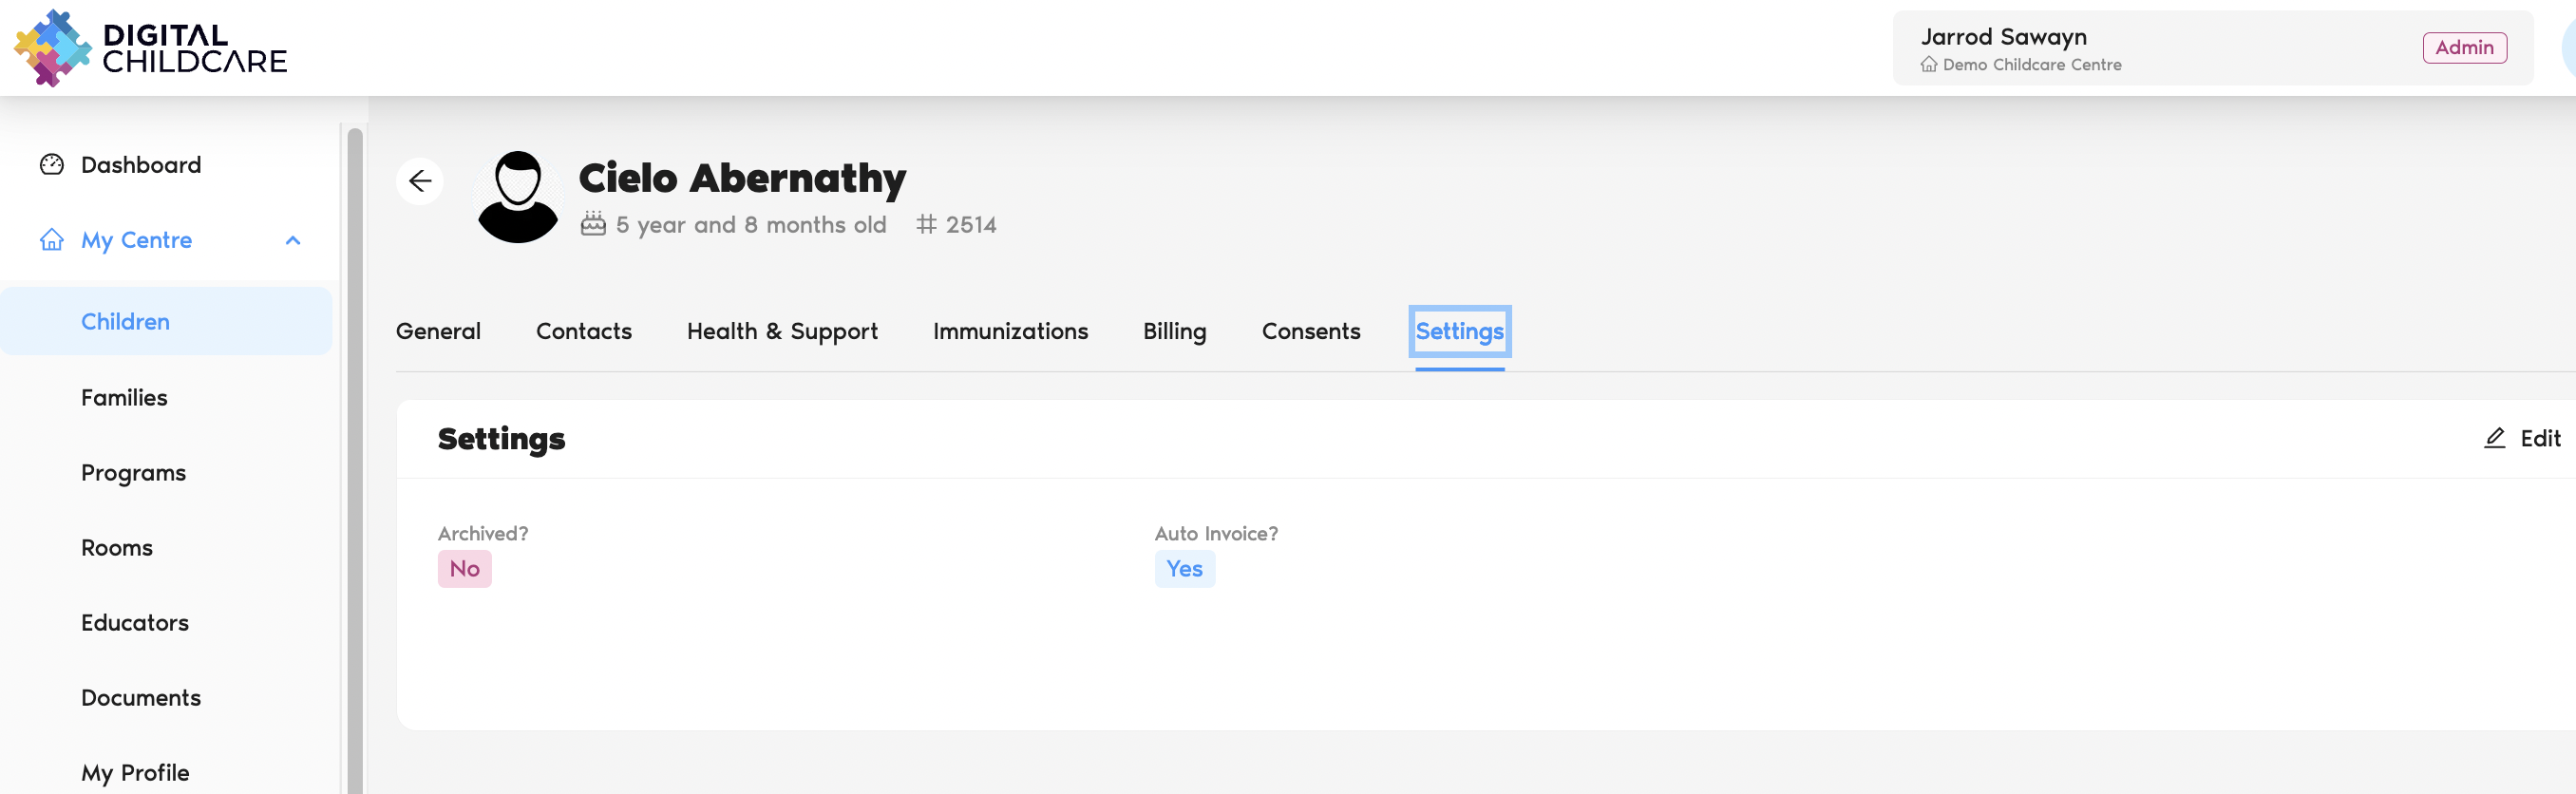Click the Auto Invoice? label
The width and height of the screenshot is (2576, 794).
[1216, 533]
